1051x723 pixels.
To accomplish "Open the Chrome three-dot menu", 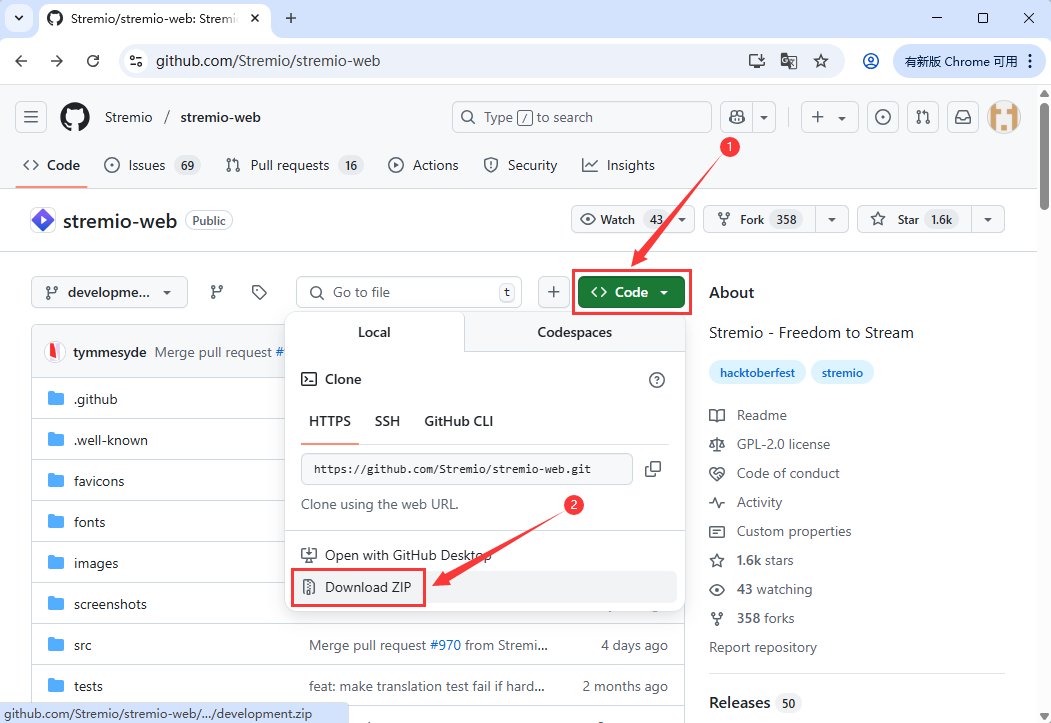I will click(x=1030, y=61).
